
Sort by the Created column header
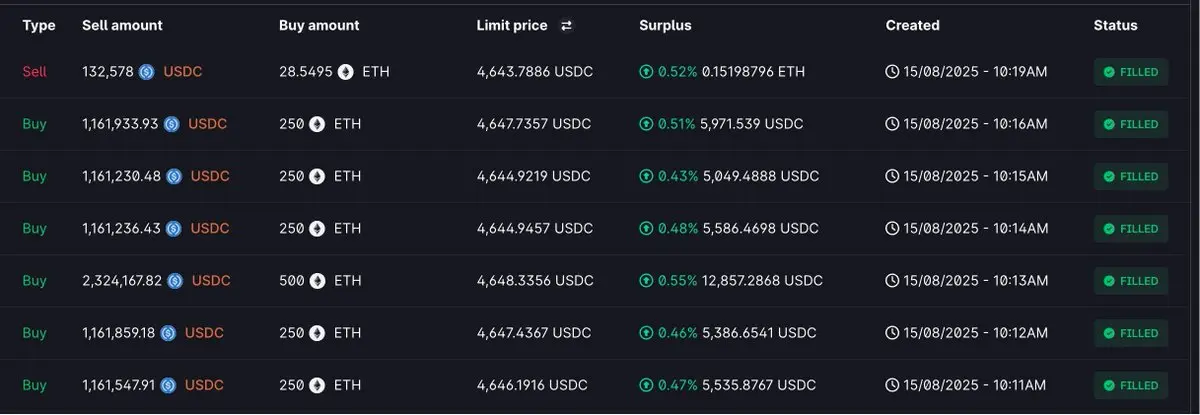[x=912, y=26]
